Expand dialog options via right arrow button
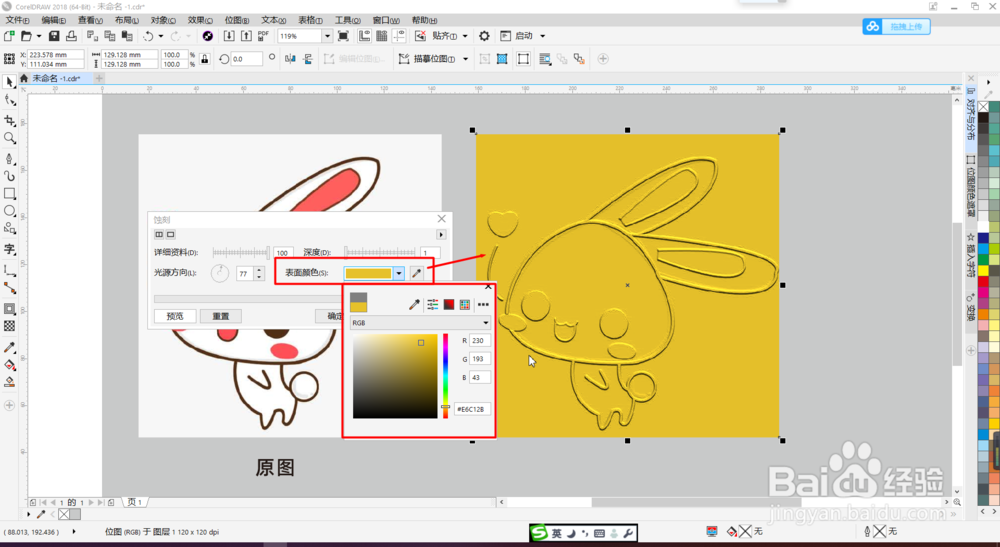Screen dimensions: 1000x547 tap(441, 235)
